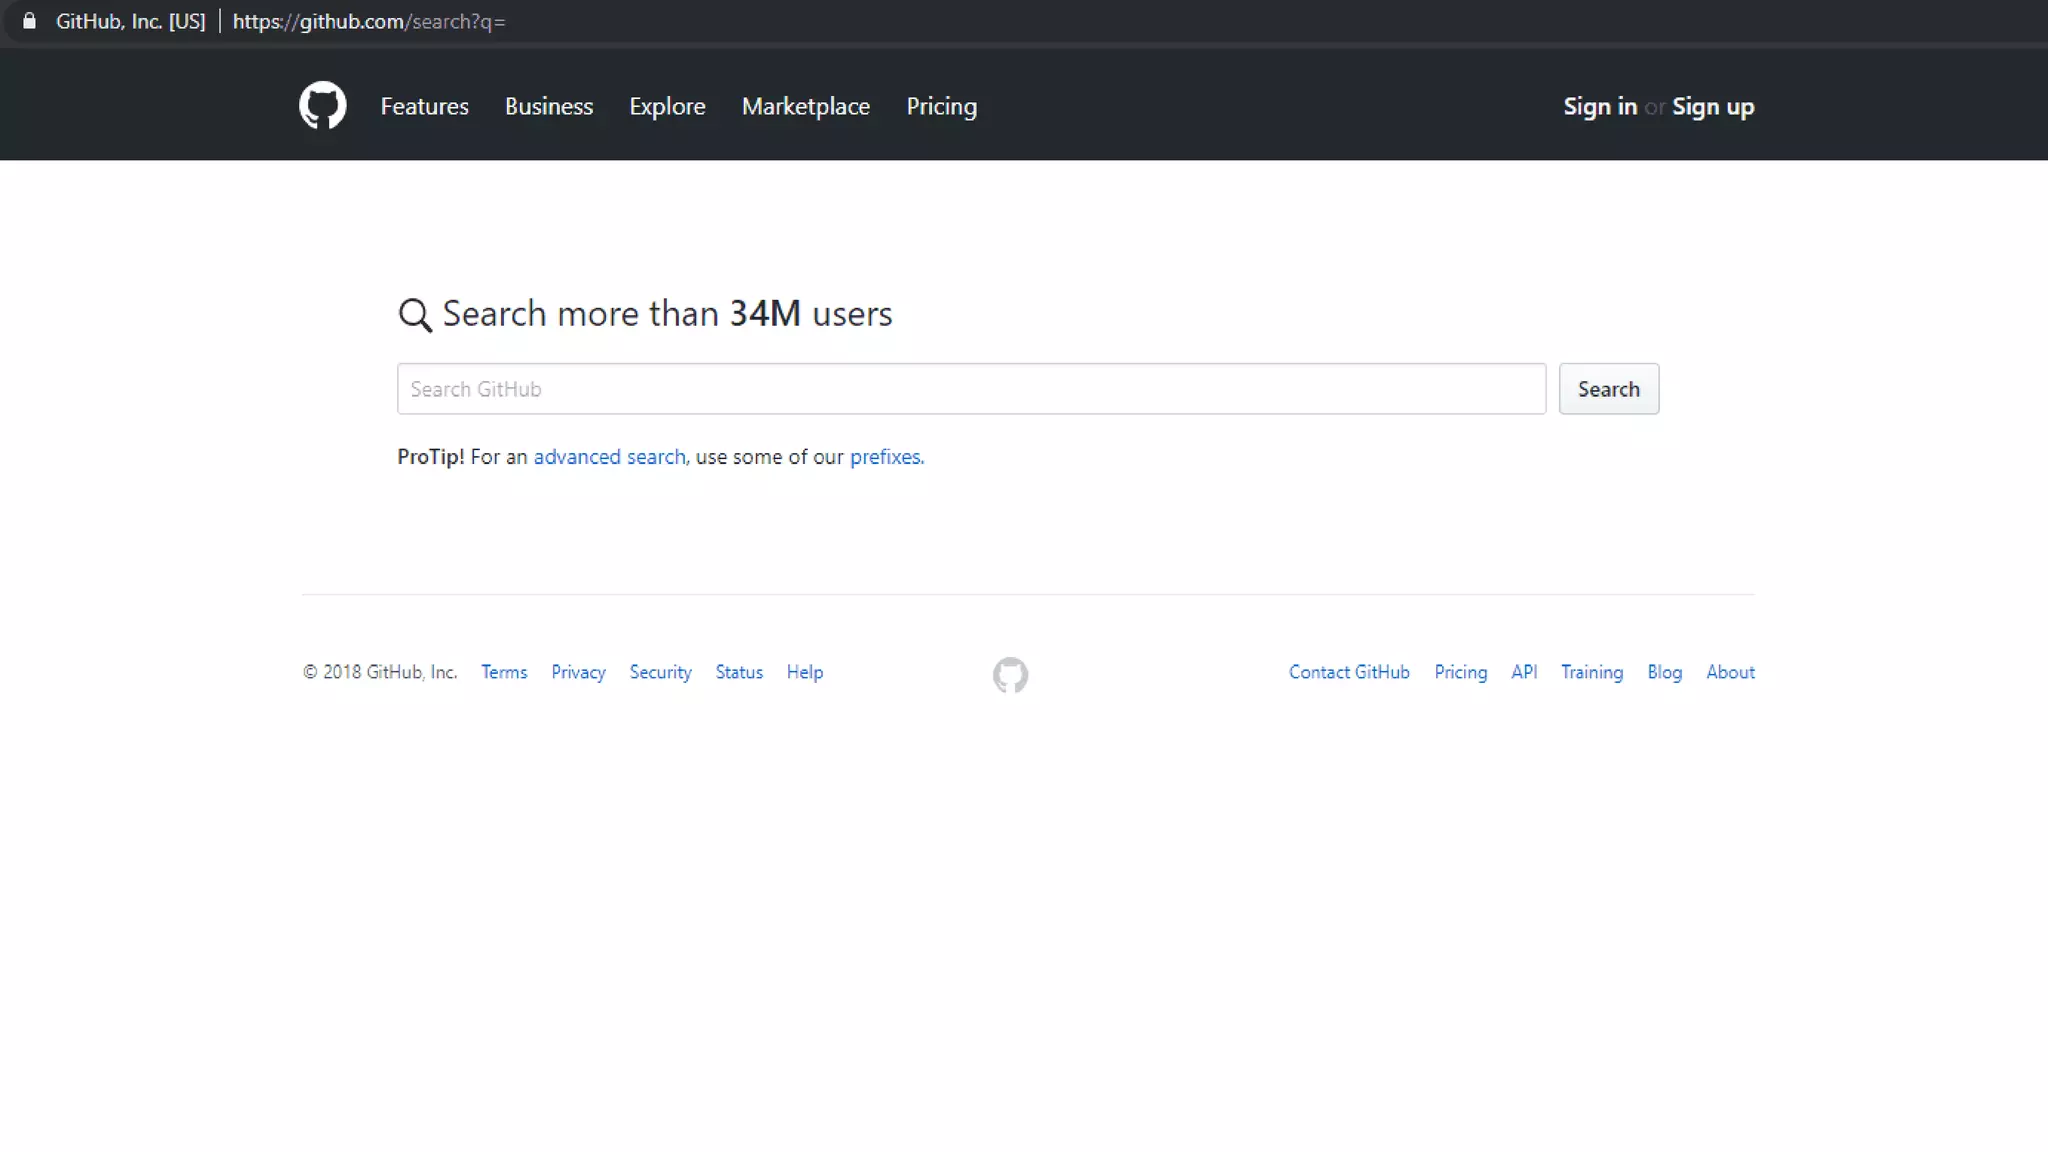
Task: Click the URL in the address bar
Action: 369,21
